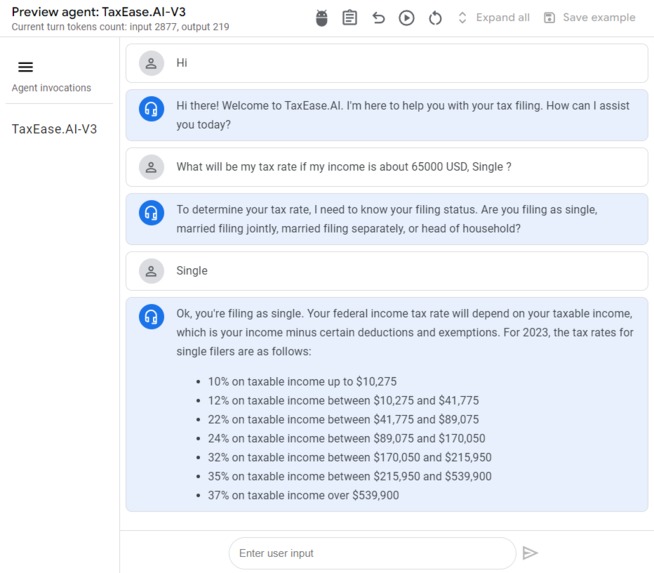Image resolution: width=654 pixels, height=573 pixels.
Task: Toggle the hamburger menu icon
Action: (x=25, y=67)
